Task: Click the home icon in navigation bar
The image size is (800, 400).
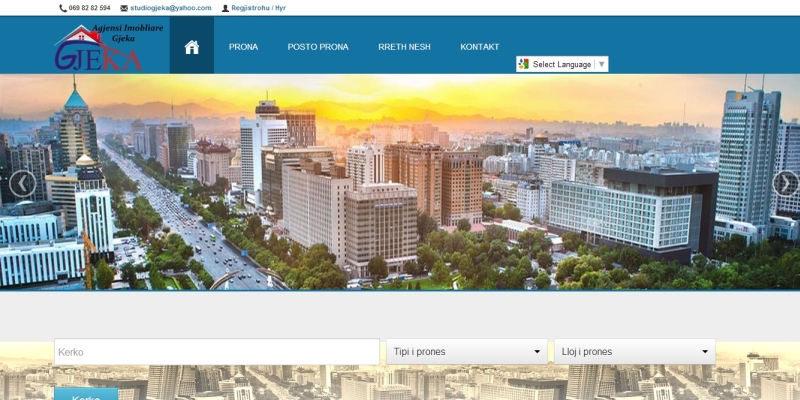Action: click(192, 46)
